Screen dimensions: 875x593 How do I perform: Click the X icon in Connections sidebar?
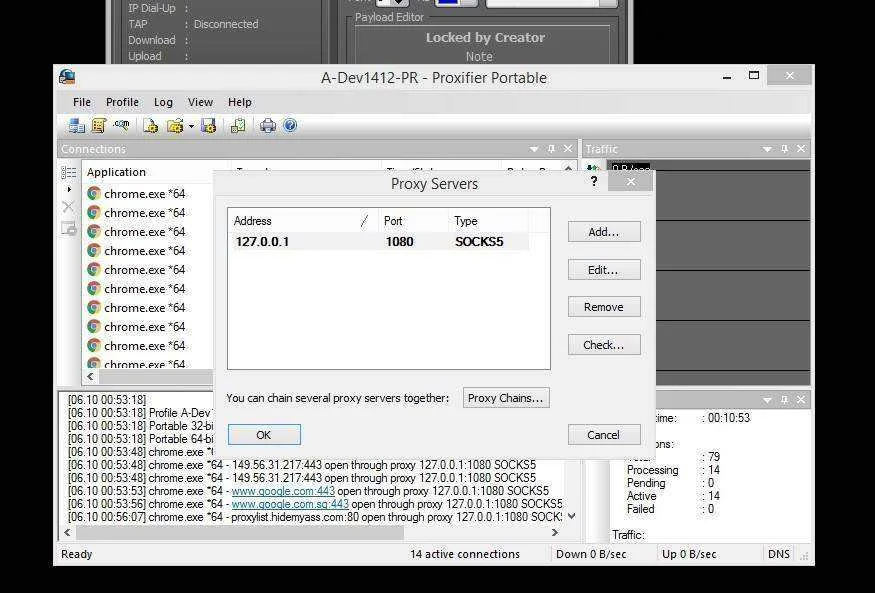68,206
